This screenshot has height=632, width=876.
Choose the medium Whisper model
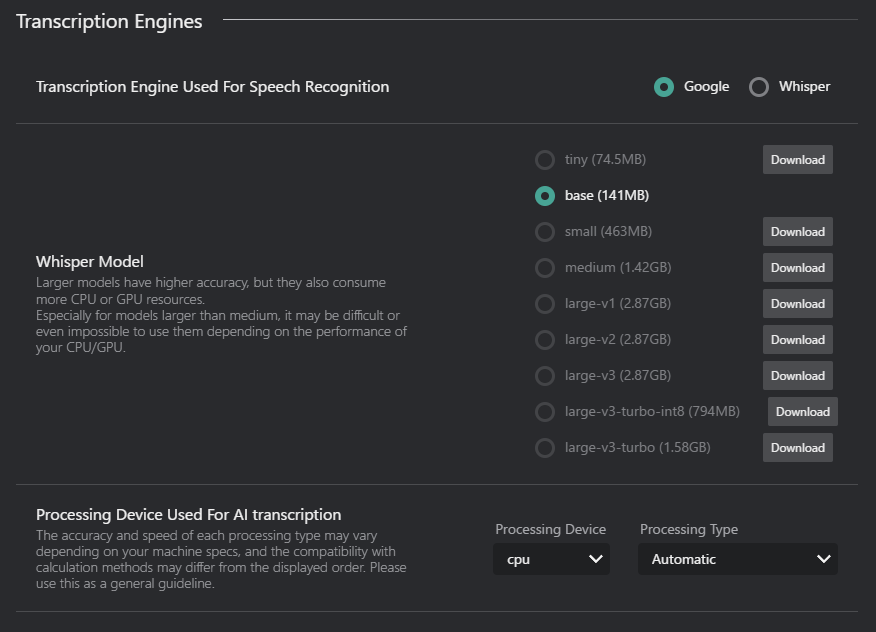click(545, 267)
